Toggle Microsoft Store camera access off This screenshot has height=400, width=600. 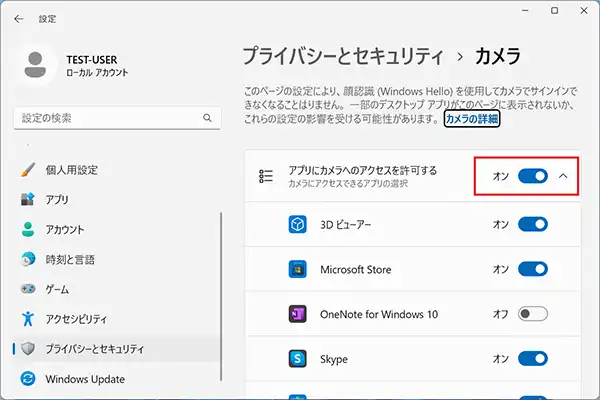533,269
